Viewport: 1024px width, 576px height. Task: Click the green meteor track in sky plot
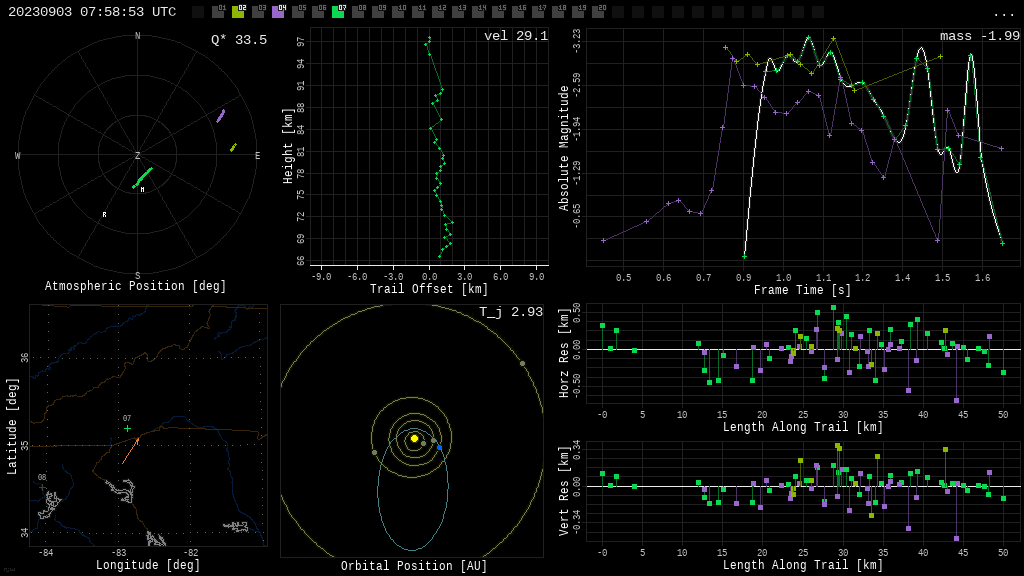point(142,178)
